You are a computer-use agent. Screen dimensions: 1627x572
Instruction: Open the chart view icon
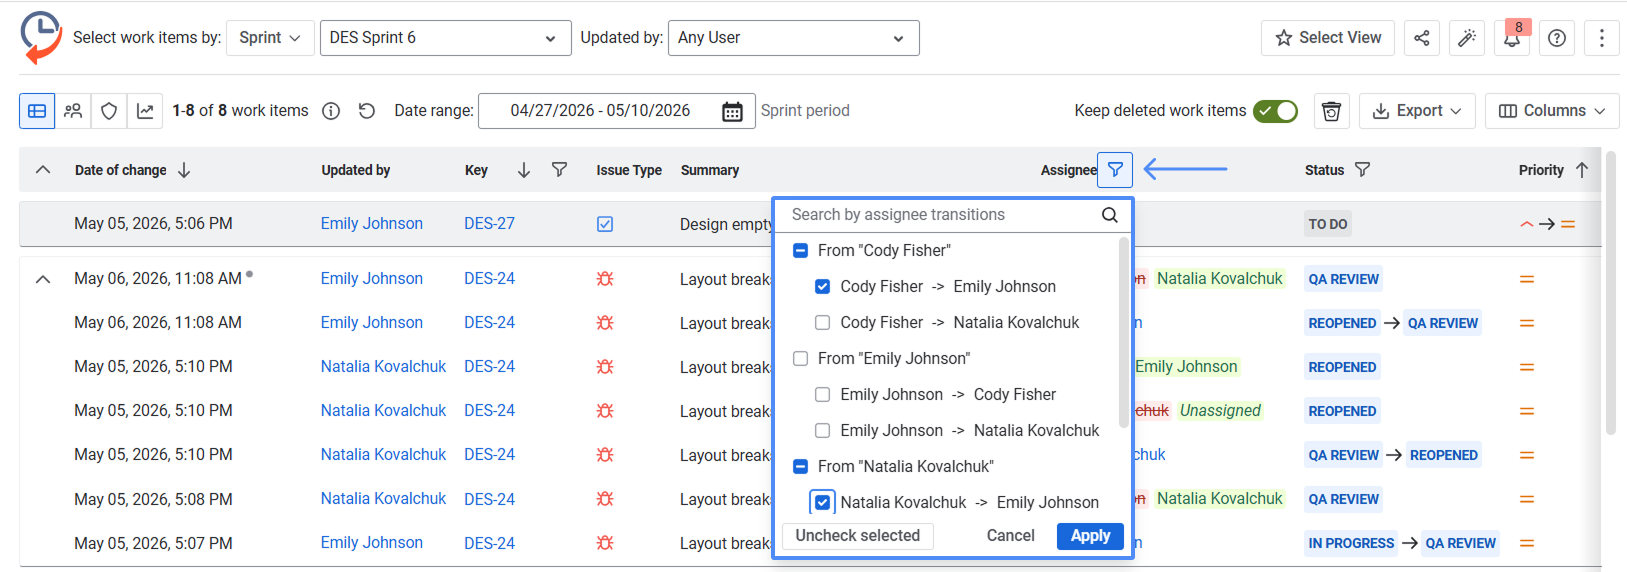[145, 111]
